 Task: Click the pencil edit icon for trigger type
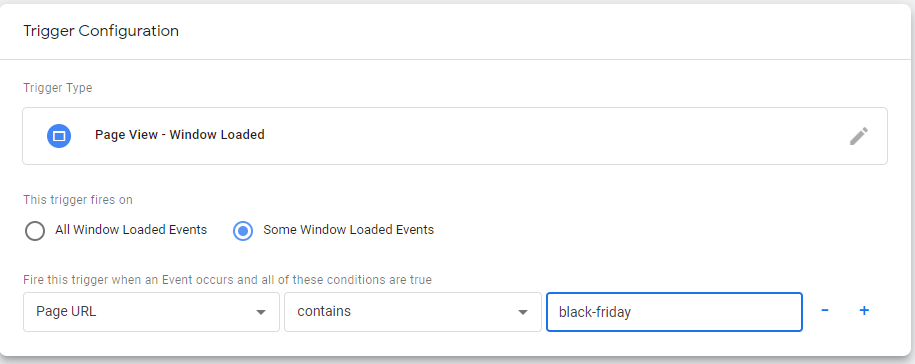click(858, 136)
